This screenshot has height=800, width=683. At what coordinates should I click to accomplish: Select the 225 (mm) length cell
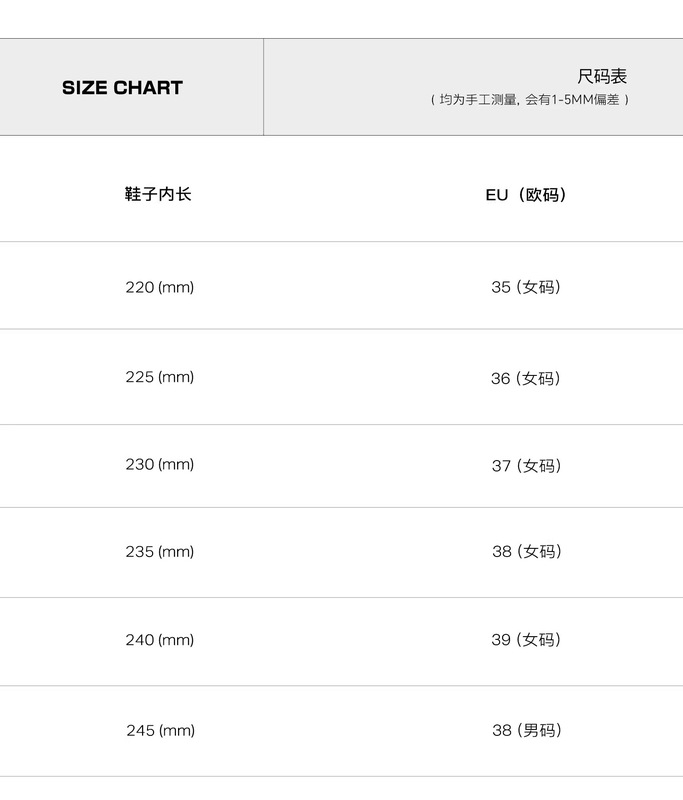(160, 377)
